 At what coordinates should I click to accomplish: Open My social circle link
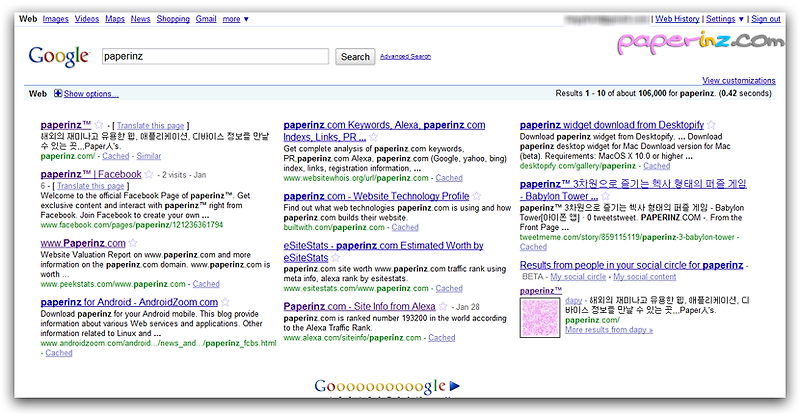pos(579,277)
